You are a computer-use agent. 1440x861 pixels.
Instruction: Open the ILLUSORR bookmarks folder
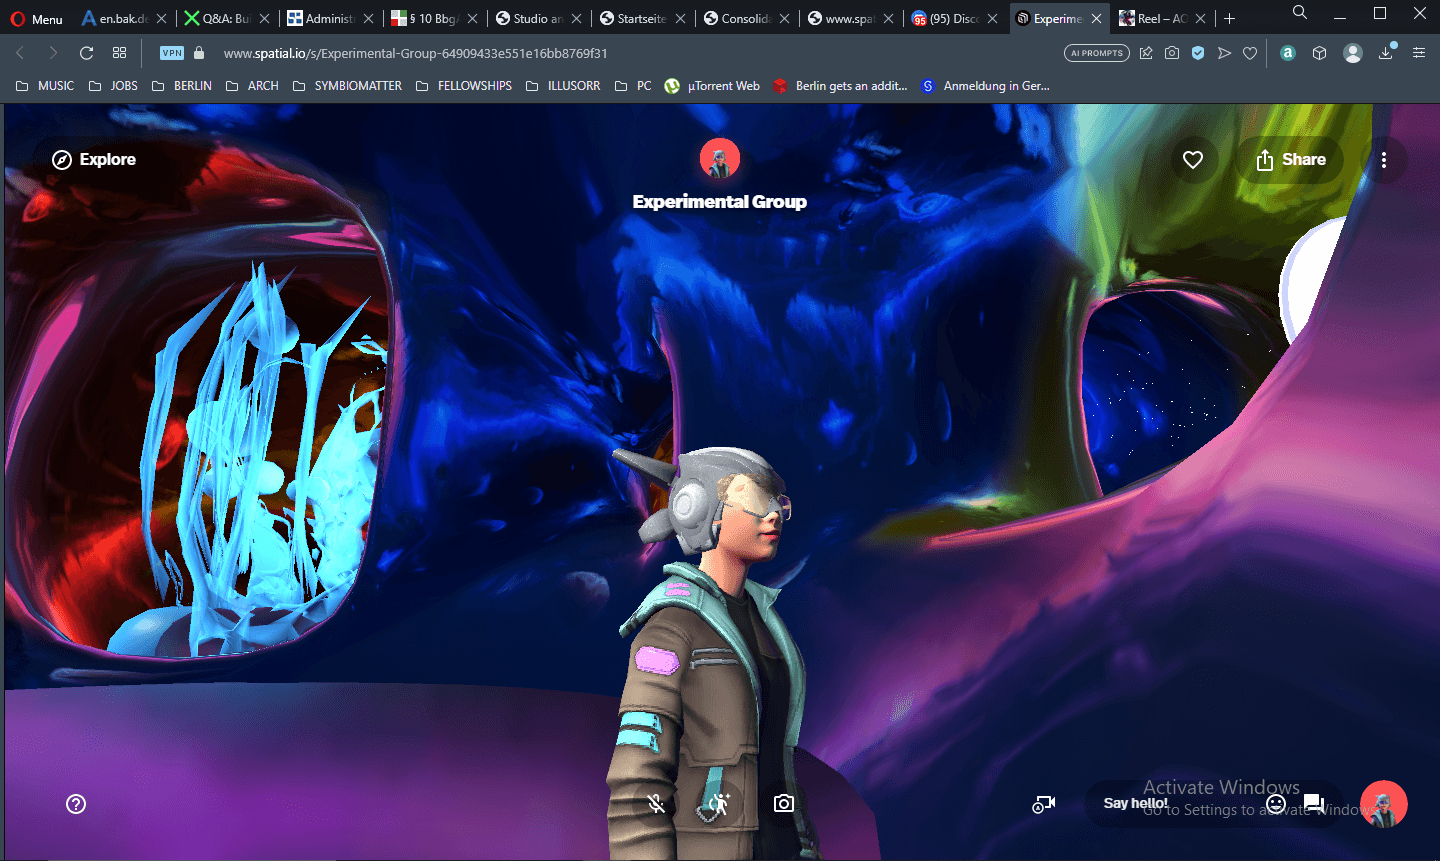coord(563,86)
